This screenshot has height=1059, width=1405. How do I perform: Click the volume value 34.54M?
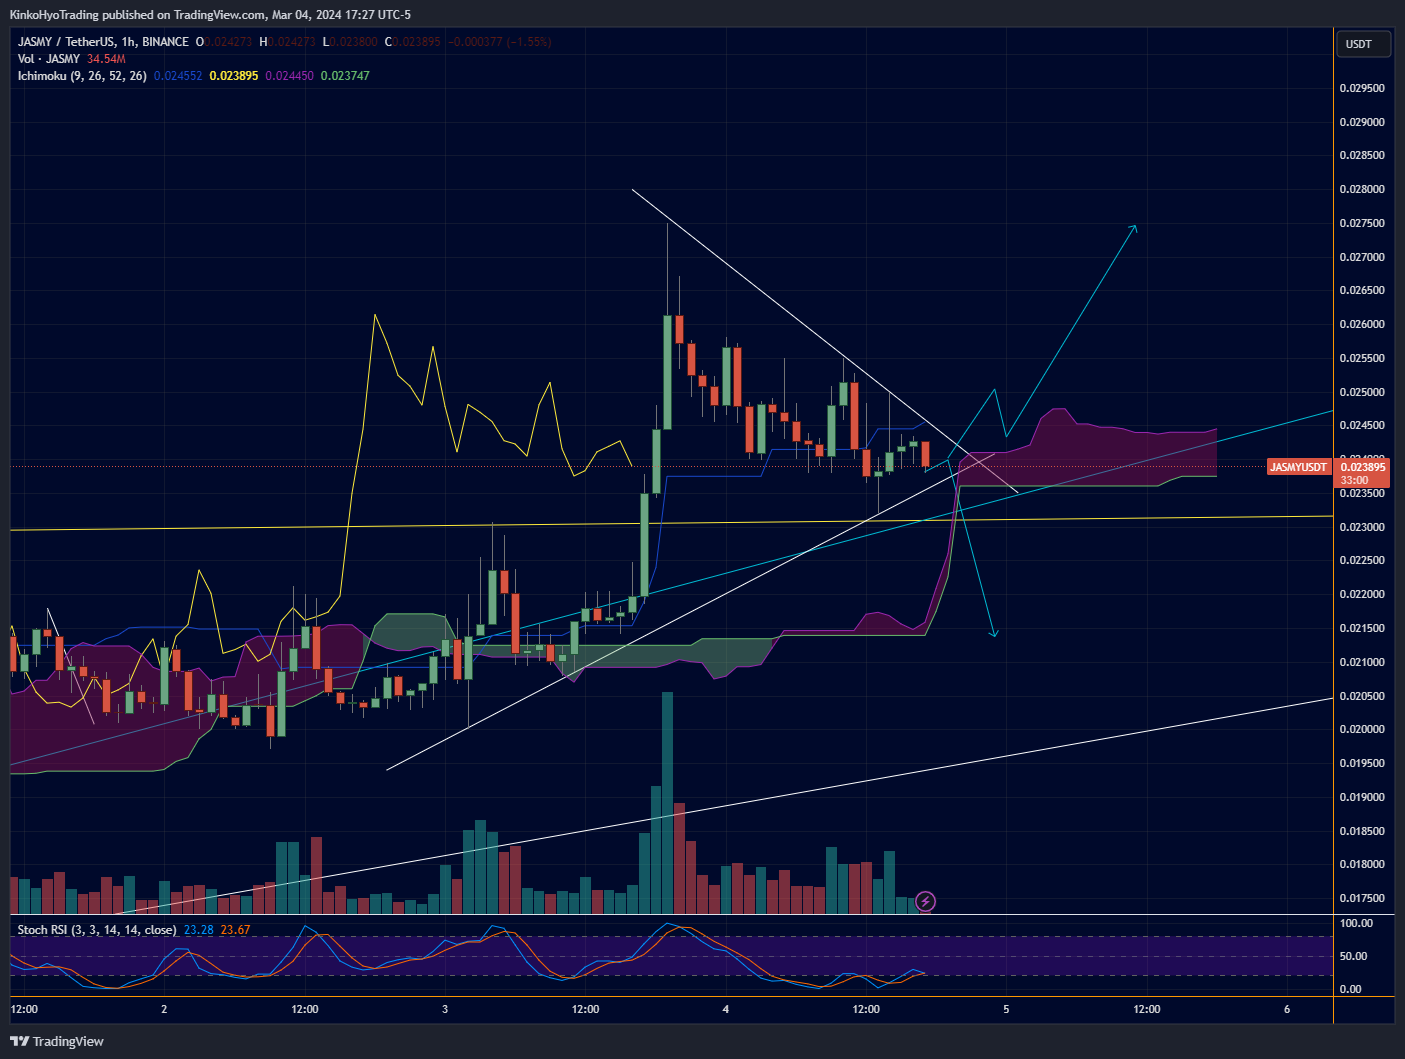point(106,59)
